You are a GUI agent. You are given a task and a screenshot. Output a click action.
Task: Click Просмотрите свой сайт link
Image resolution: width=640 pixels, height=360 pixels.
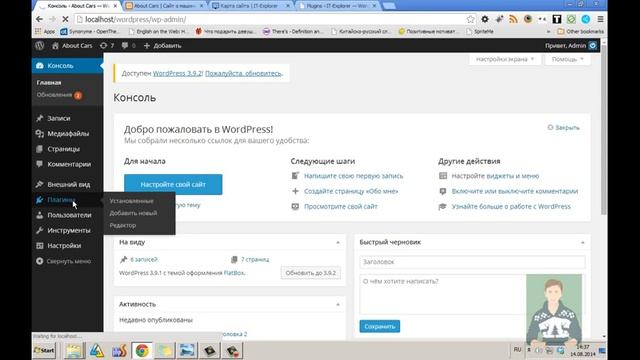(341, 207)
